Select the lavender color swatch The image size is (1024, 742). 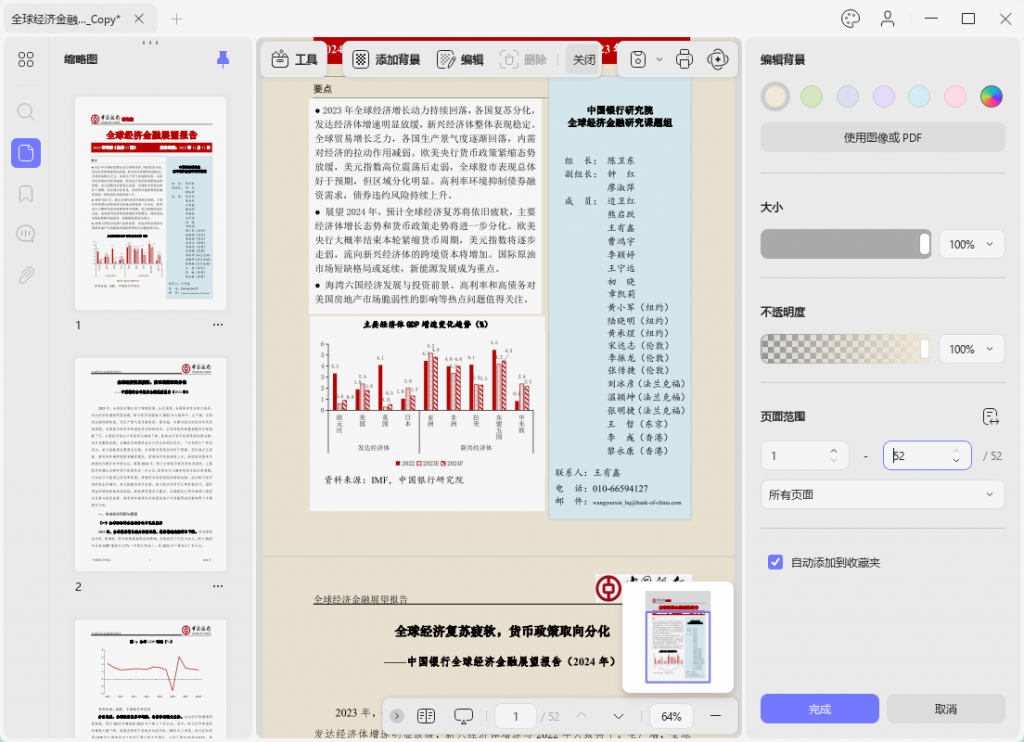(x=884, y=97)
